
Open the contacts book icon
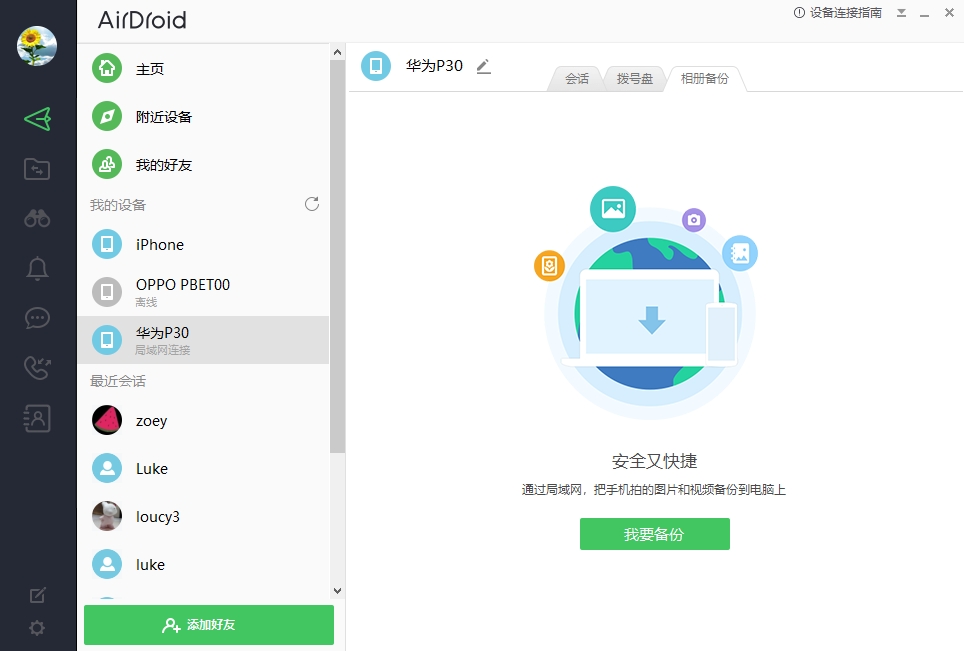click(x=37, y=419)
